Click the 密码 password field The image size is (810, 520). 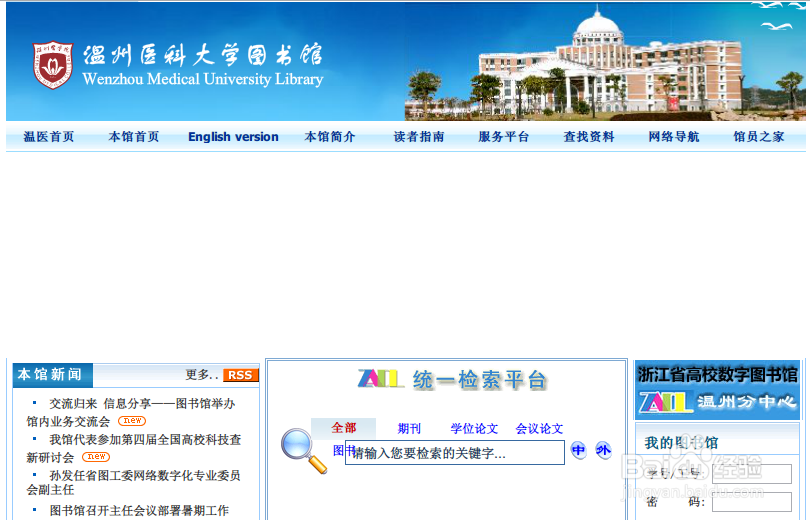click(x=752, y=502)
